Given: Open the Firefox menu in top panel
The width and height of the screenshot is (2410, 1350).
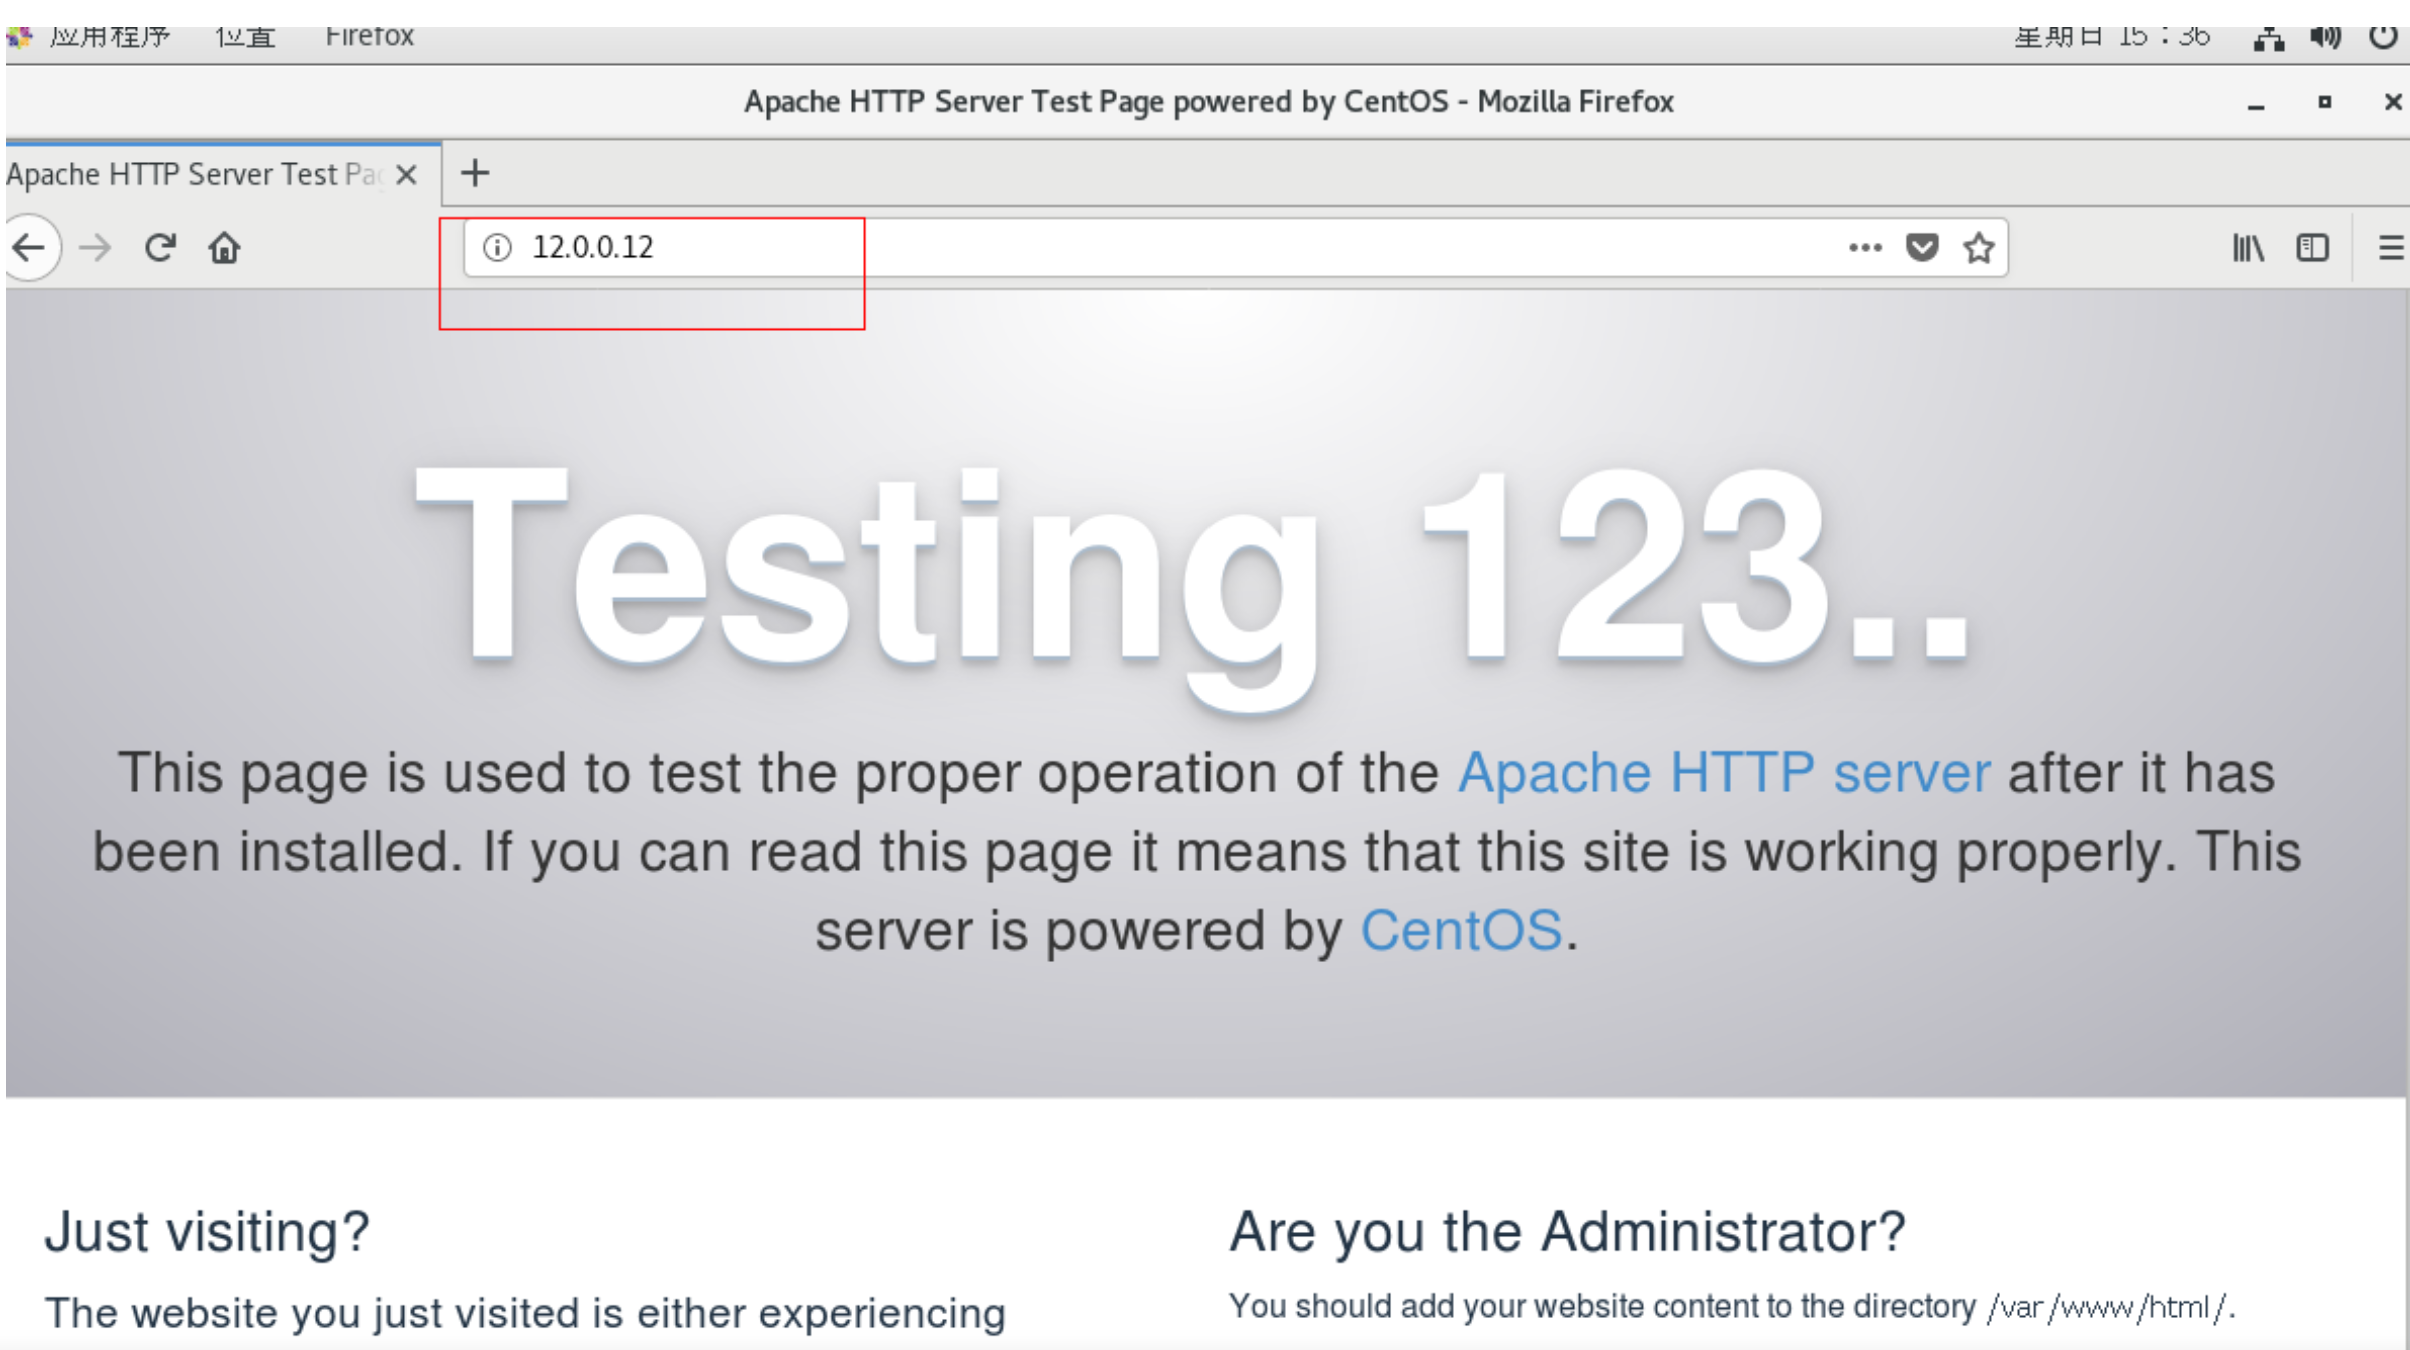Looking at the screenshot, I should tap(369, 38).
